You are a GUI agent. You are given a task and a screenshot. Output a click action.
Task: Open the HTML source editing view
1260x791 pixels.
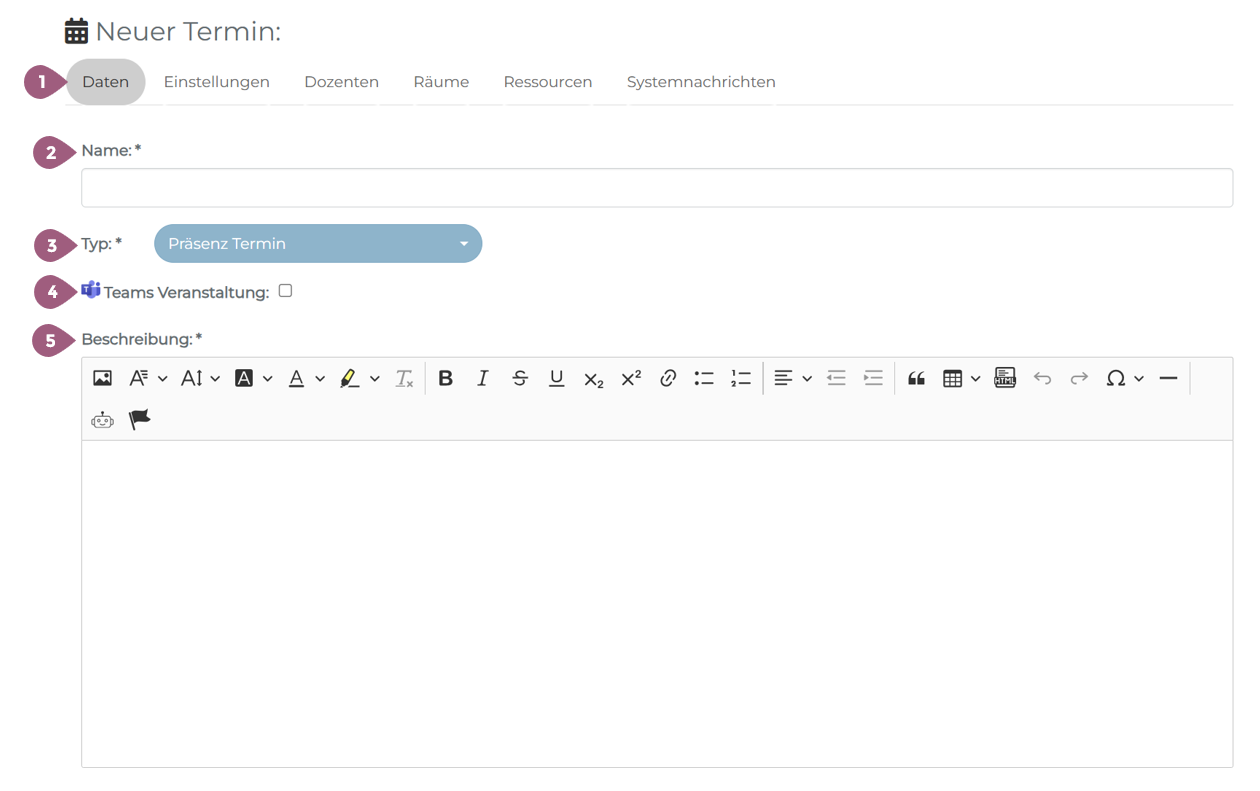pos(1005,378)
